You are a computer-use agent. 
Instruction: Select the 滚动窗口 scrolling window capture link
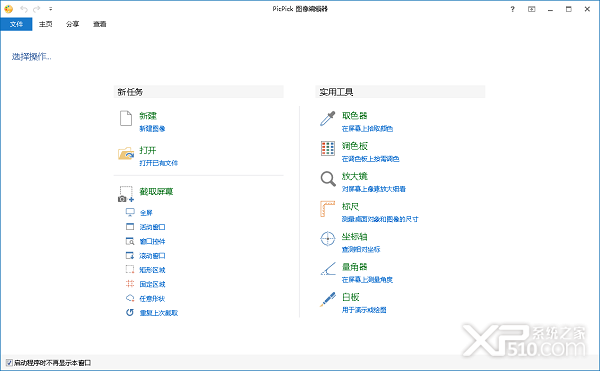(152, 255)
